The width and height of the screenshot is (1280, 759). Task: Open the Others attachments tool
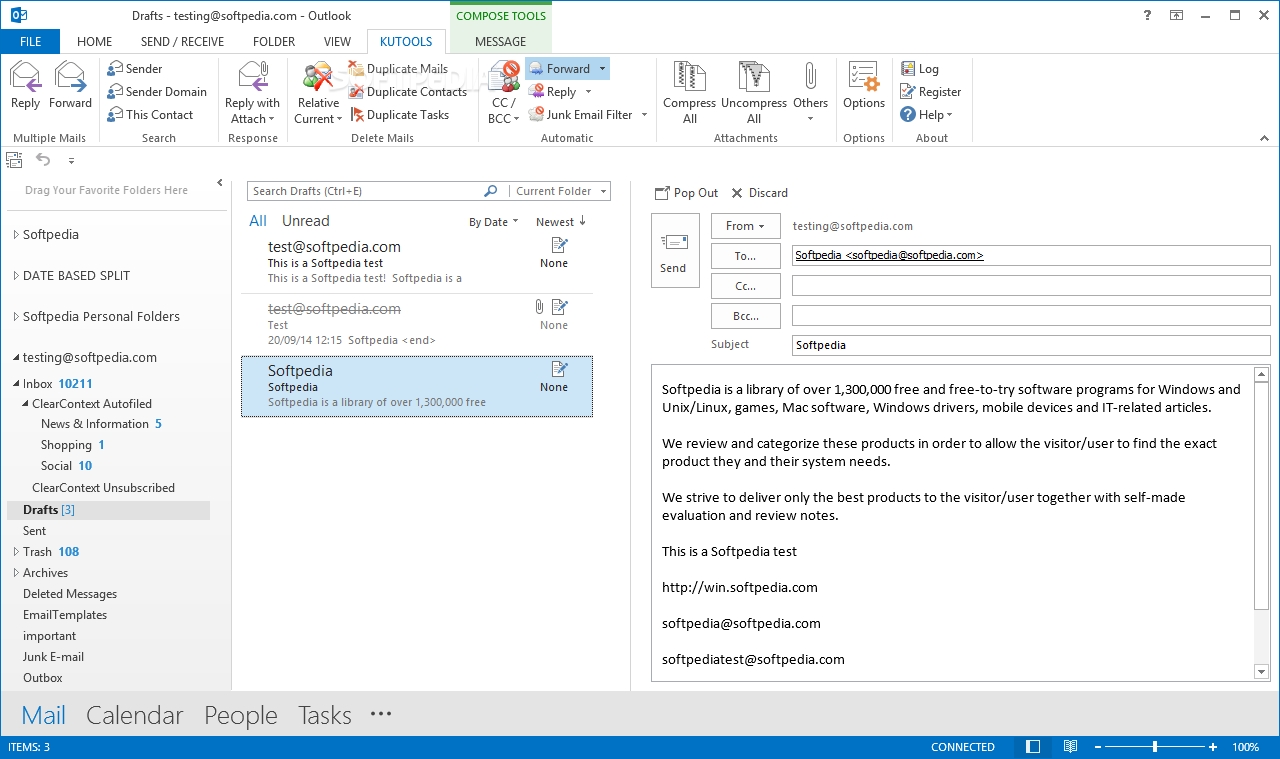pos(810,93)
